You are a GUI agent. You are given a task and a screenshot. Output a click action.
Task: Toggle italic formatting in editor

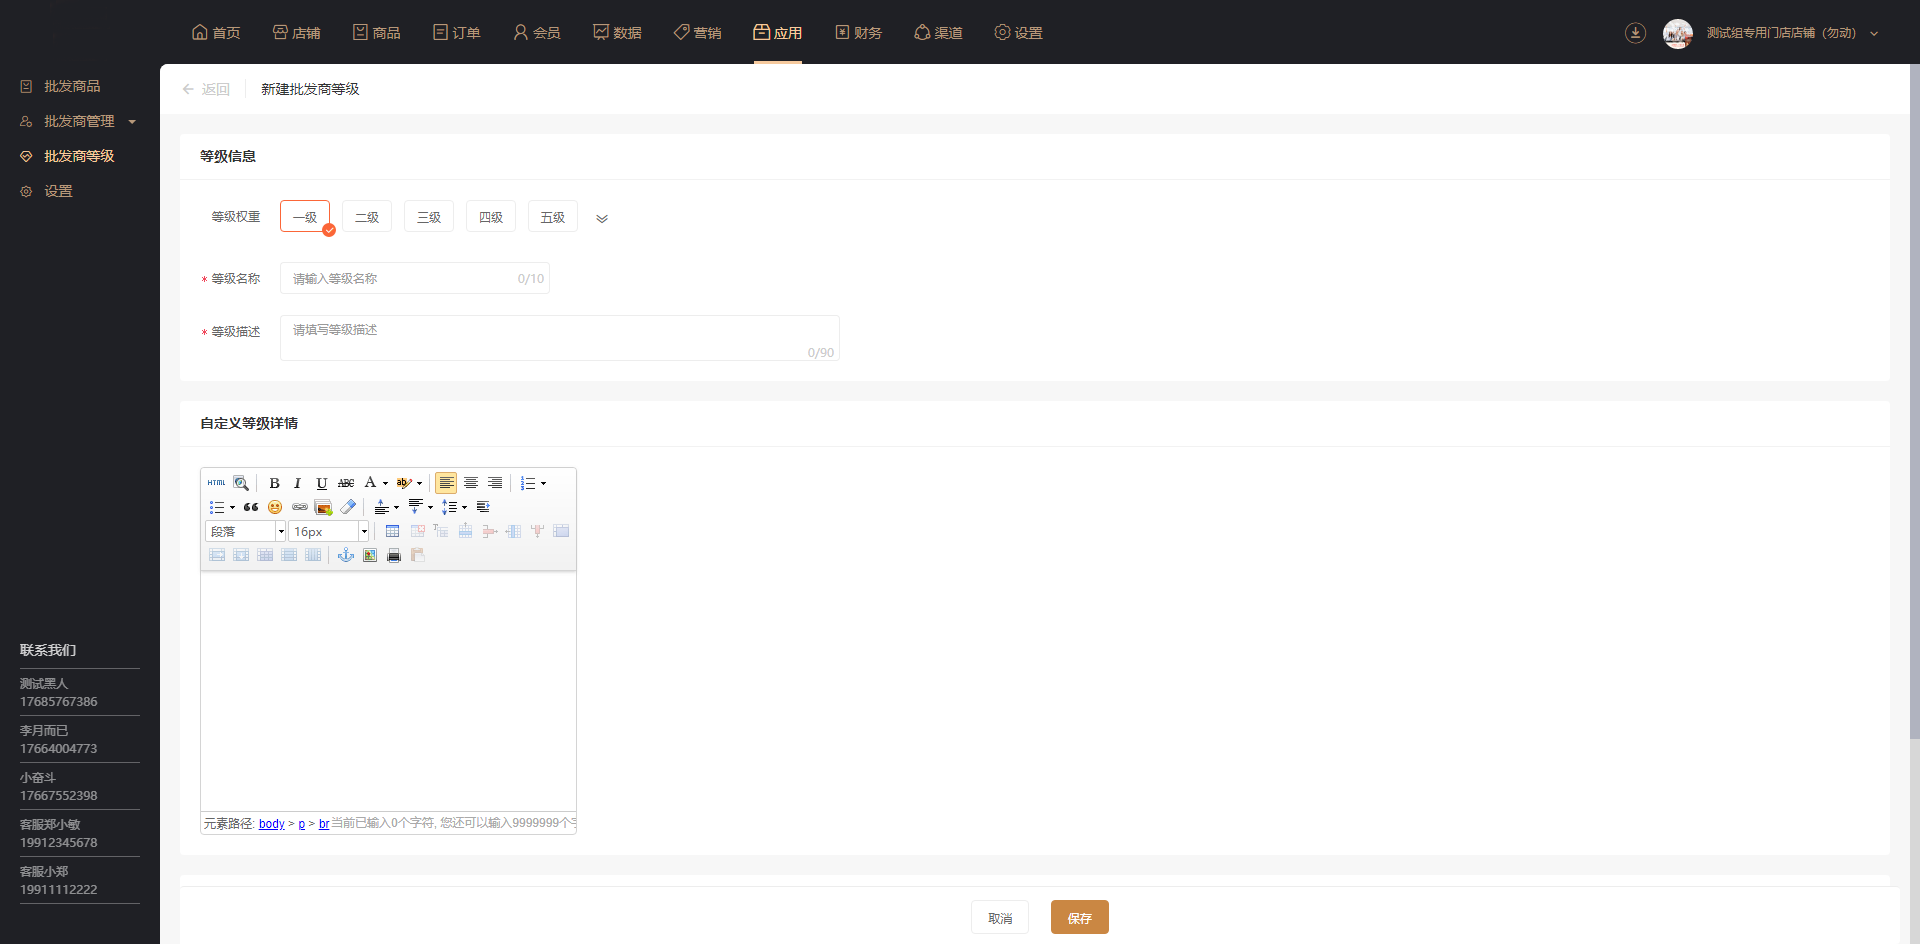(297, 483)
